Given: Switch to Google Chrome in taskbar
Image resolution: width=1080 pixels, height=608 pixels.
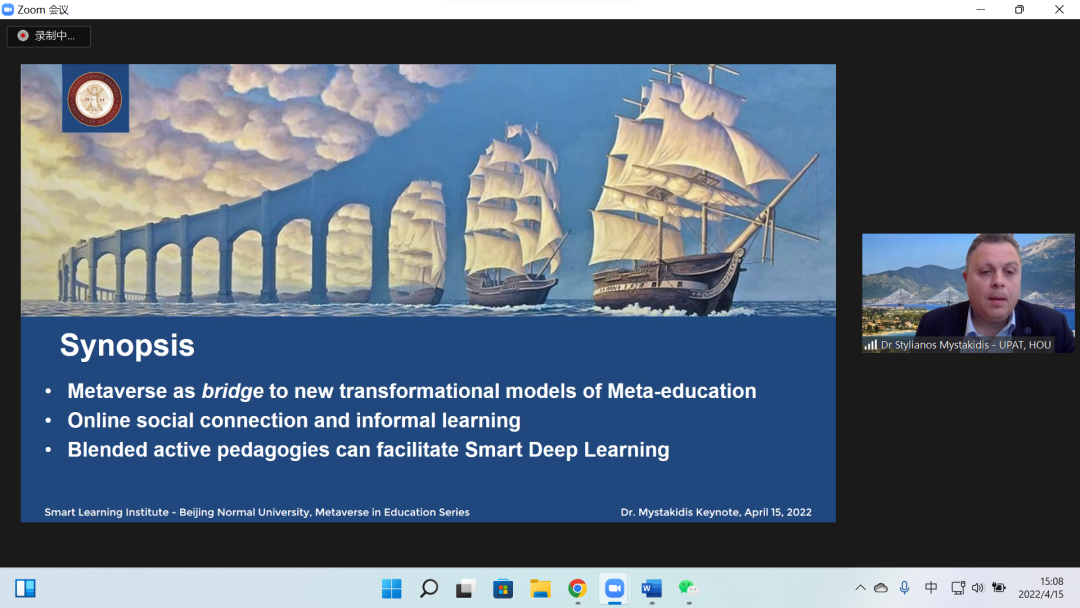Looking at the screenshot, I should [577, 588].
